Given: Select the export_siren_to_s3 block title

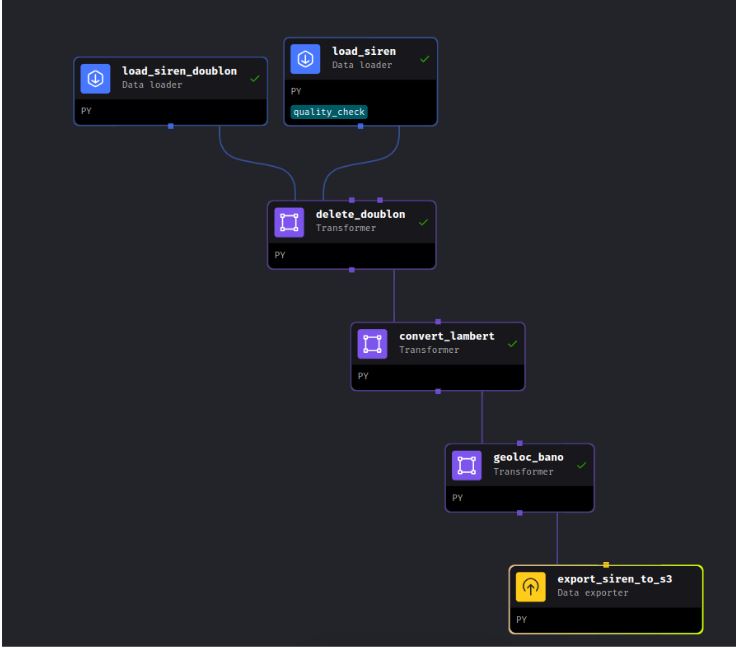Looking at the screenshot, I should [614, 579].
